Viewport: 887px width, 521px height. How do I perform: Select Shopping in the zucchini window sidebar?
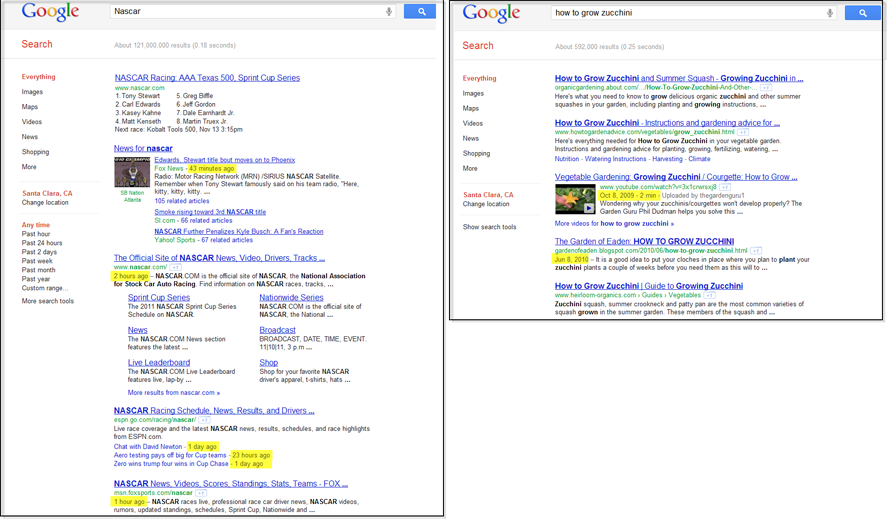(x=476, y=153)
